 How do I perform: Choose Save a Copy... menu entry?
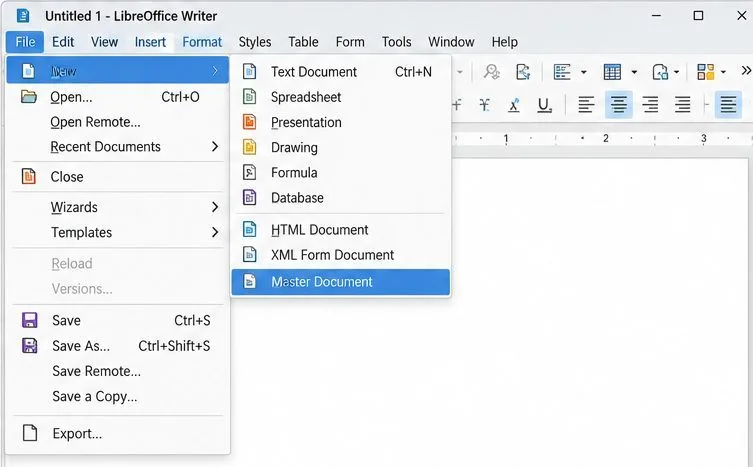tap(118, 396)
